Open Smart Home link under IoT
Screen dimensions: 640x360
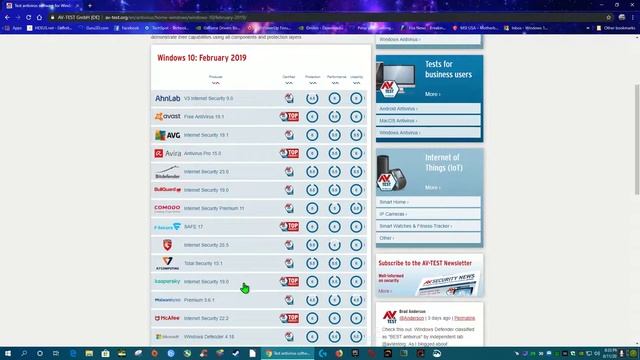(x=428, y=202)
